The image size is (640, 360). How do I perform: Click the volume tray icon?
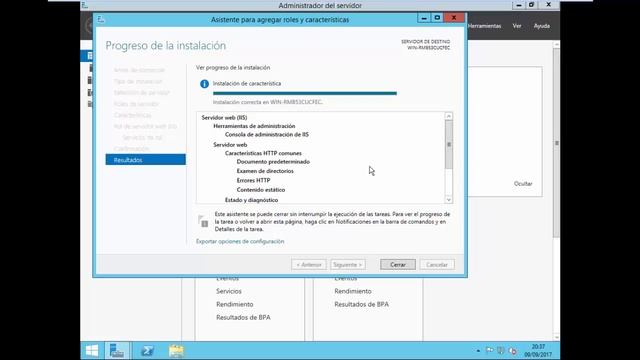pyautogui.click(x=513, y=351)
